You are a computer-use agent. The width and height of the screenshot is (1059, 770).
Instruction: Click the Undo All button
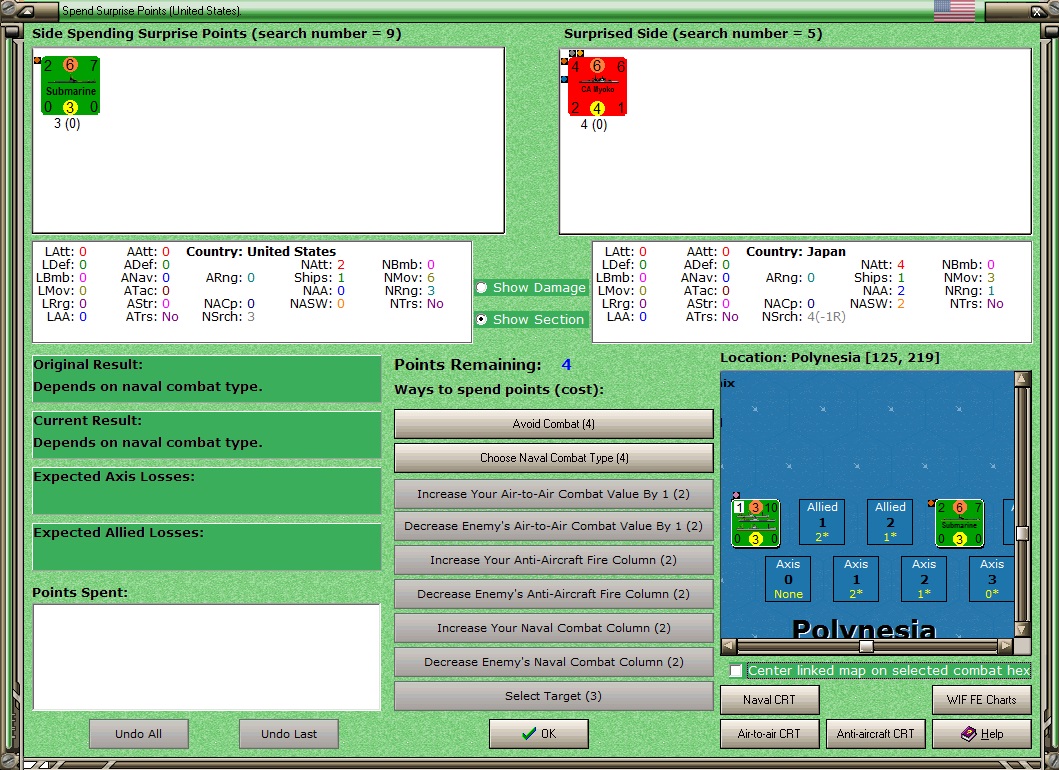[138, 734]
